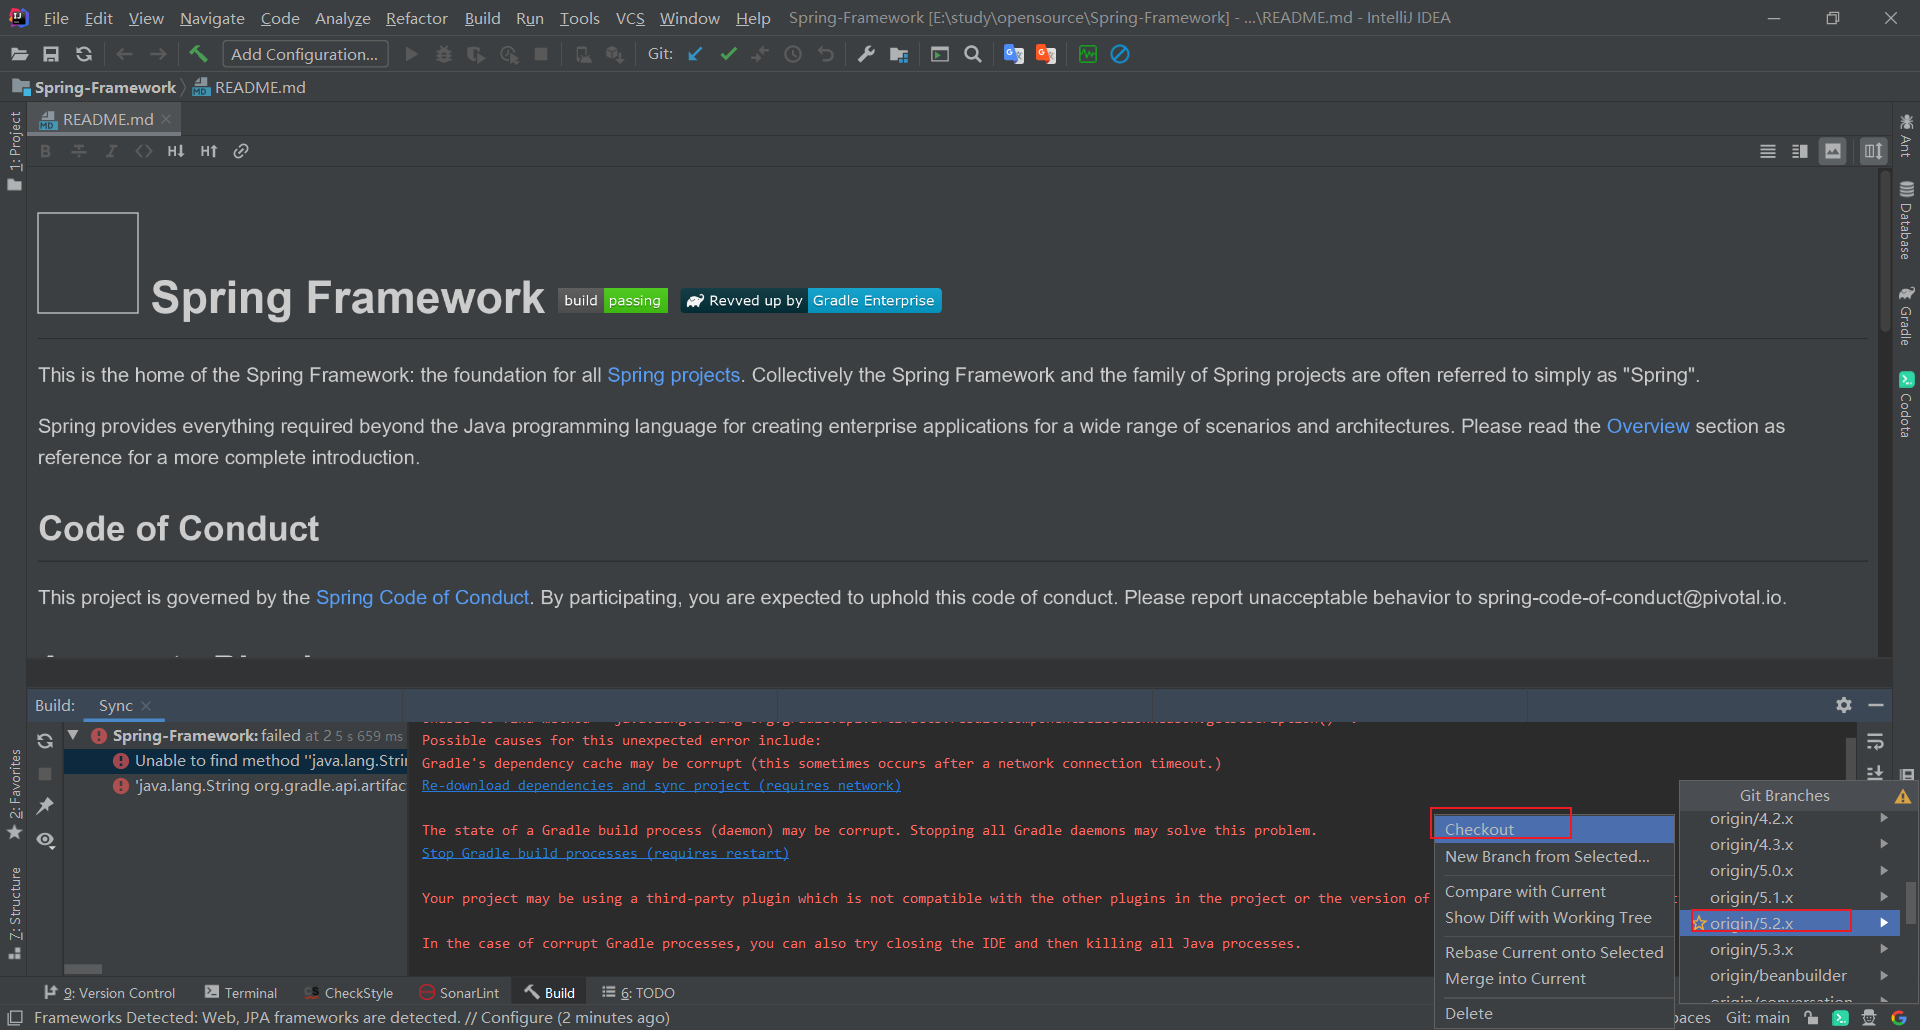Toggle the markdown split orientation button
Screen dimensions: 1920x1030
pos(1873,151)
